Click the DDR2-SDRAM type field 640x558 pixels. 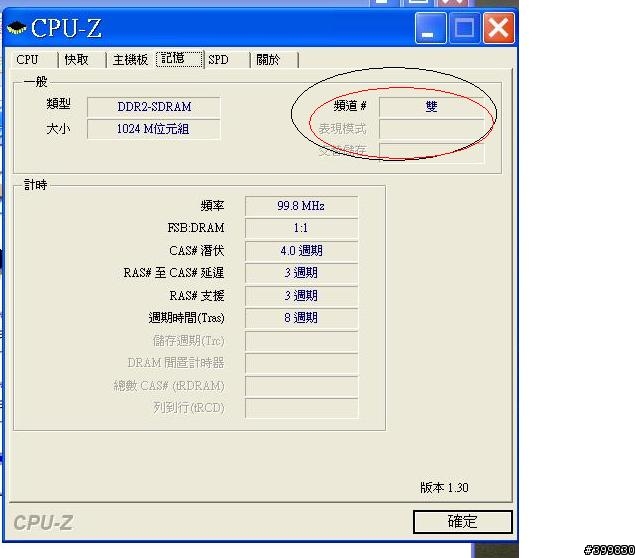(154, 107)
